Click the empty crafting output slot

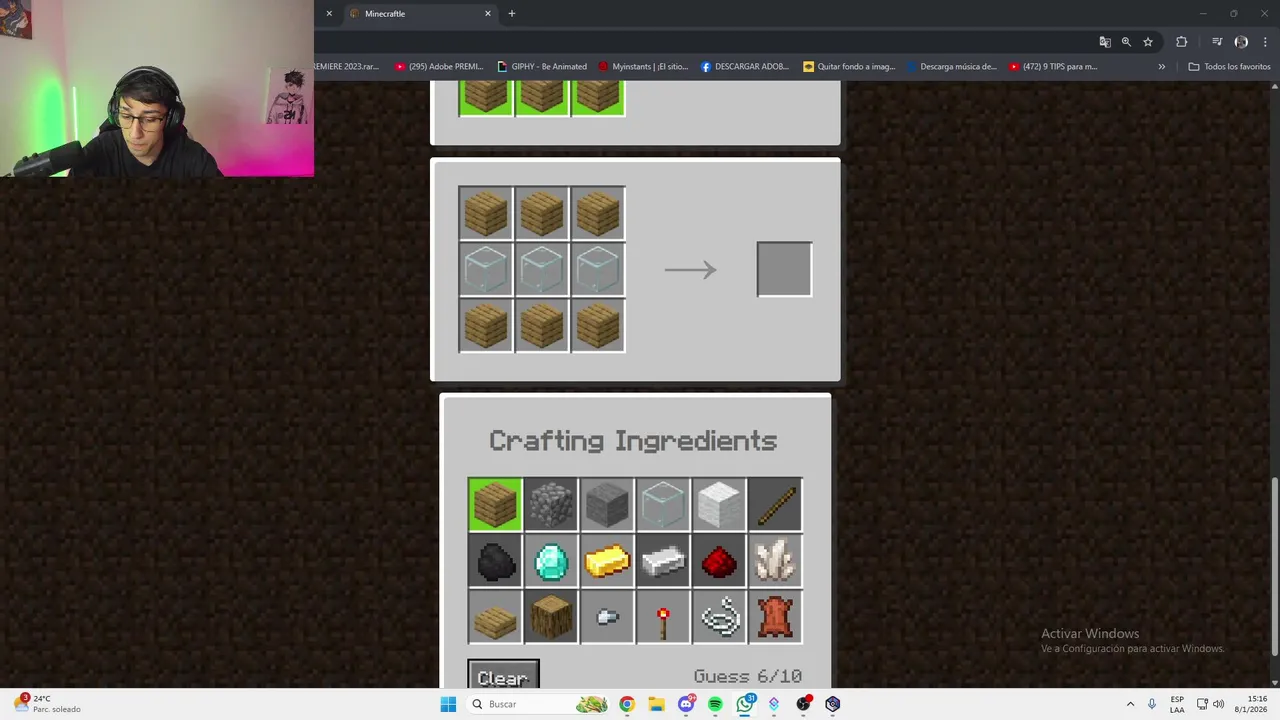tap(784, 269)
